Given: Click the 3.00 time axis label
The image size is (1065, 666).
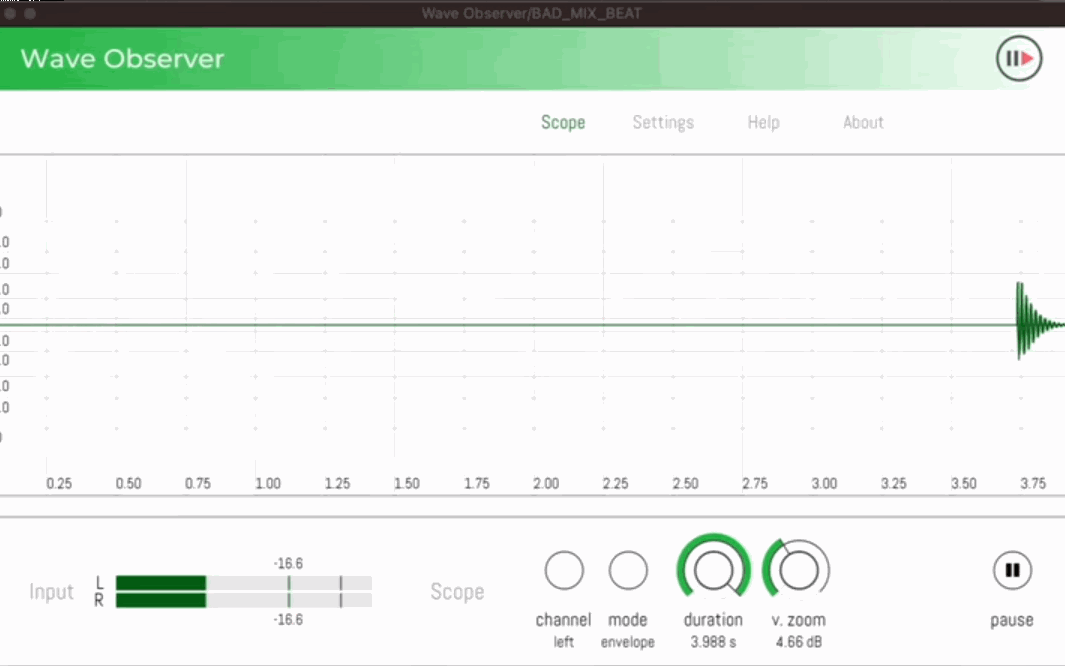Looking at the screenshot, I should tap(825, 483).
